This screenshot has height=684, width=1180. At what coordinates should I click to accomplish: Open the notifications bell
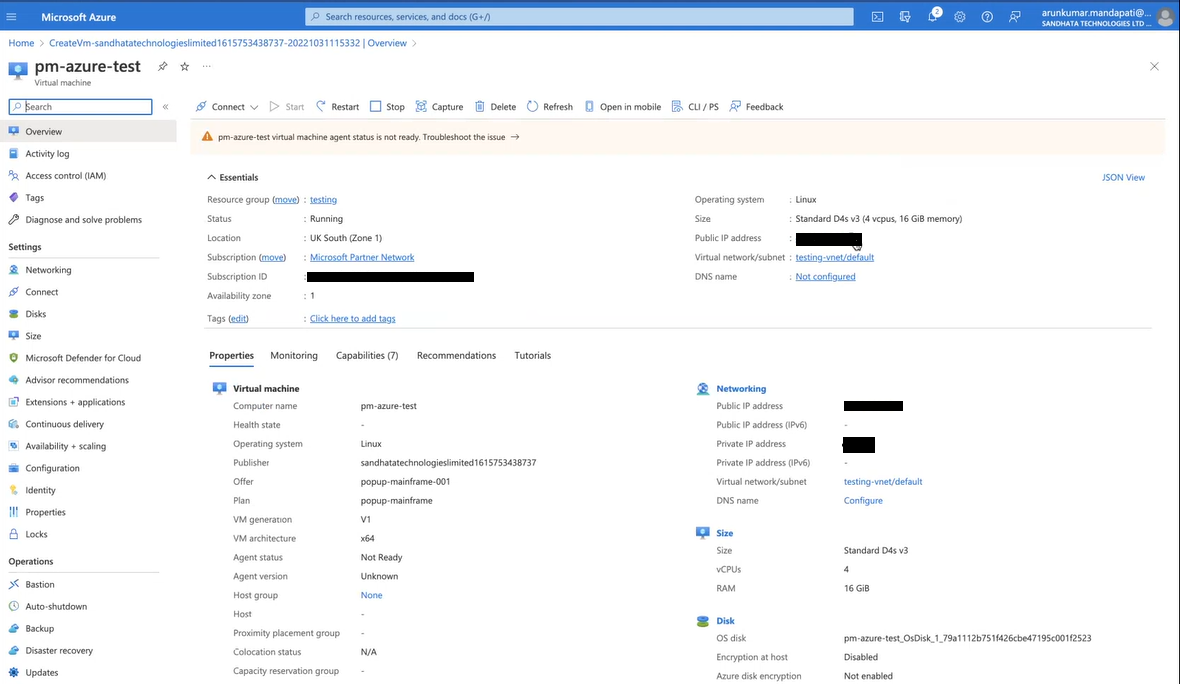pos(933,17)
